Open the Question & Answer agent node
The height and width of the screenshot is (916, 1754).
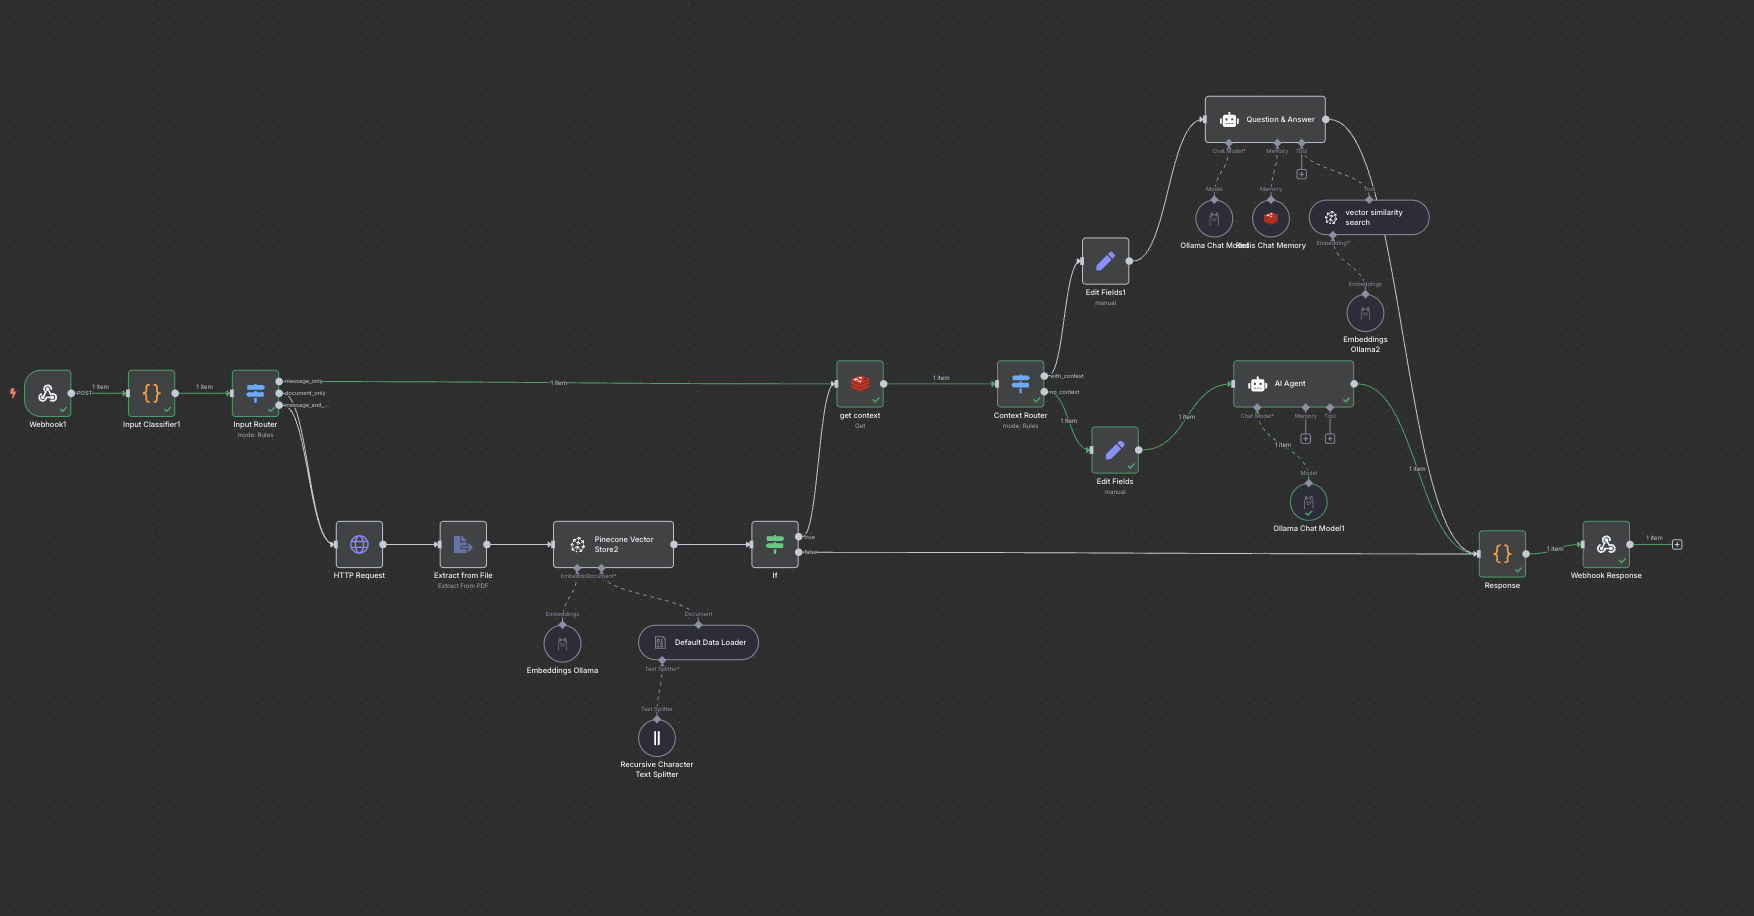click(1265, 119)
